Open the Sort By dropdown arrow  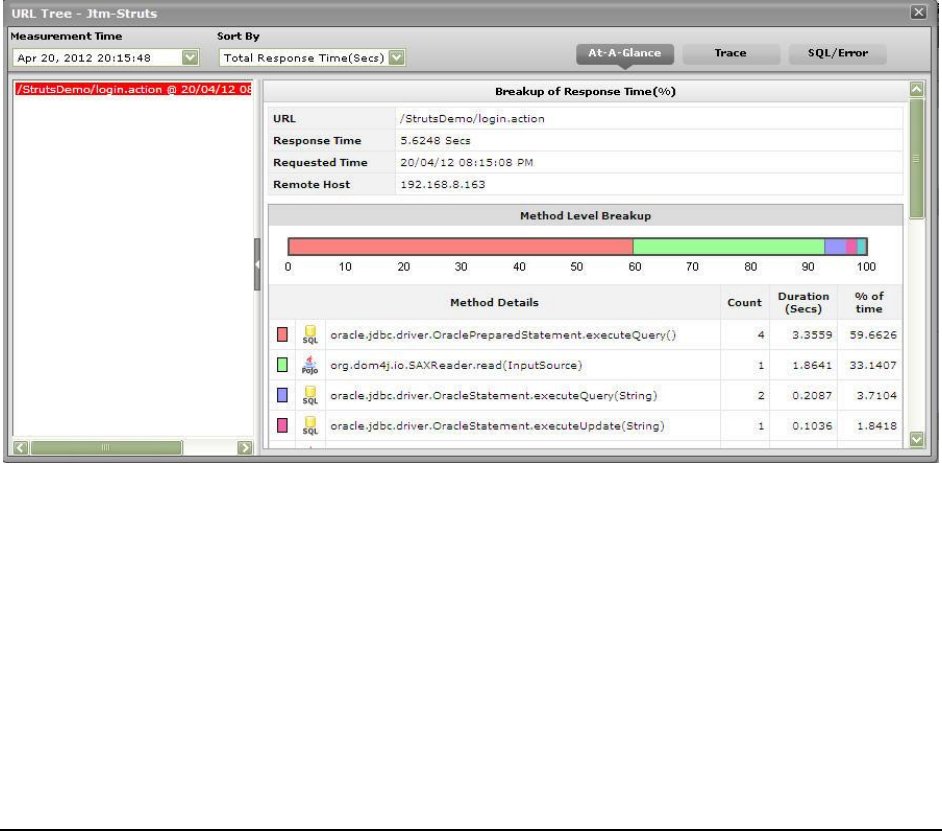click(x=397, y=58)
